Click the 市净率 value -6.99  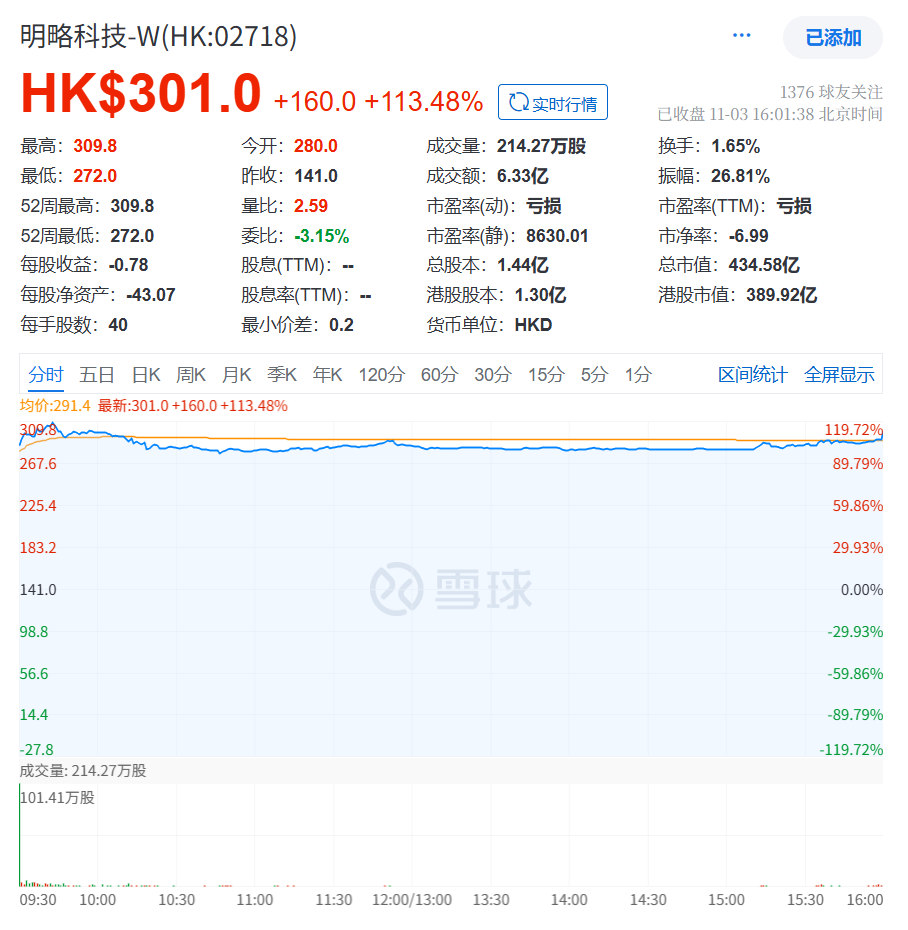point(748,236)
